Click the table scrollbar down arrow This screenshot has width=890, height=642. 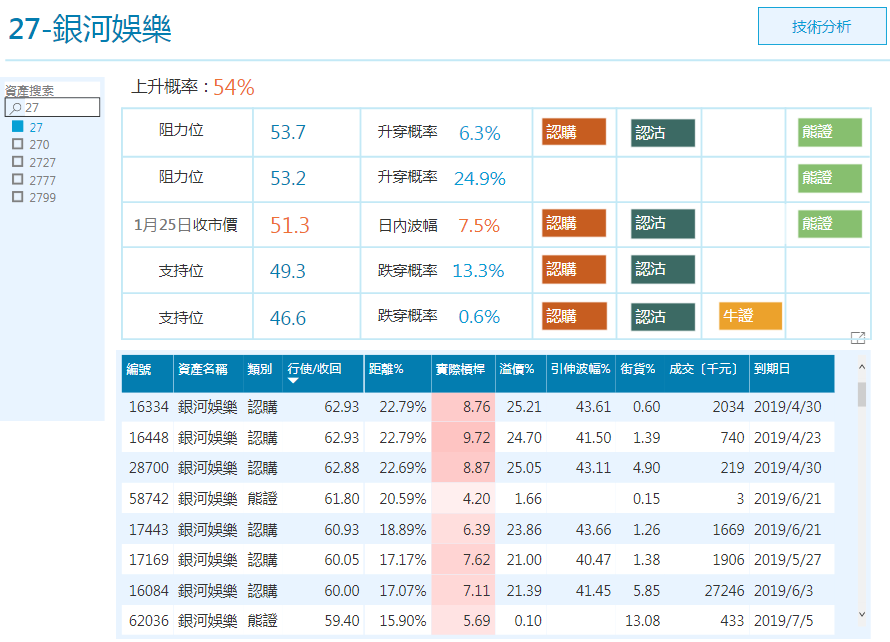point(862,614)
